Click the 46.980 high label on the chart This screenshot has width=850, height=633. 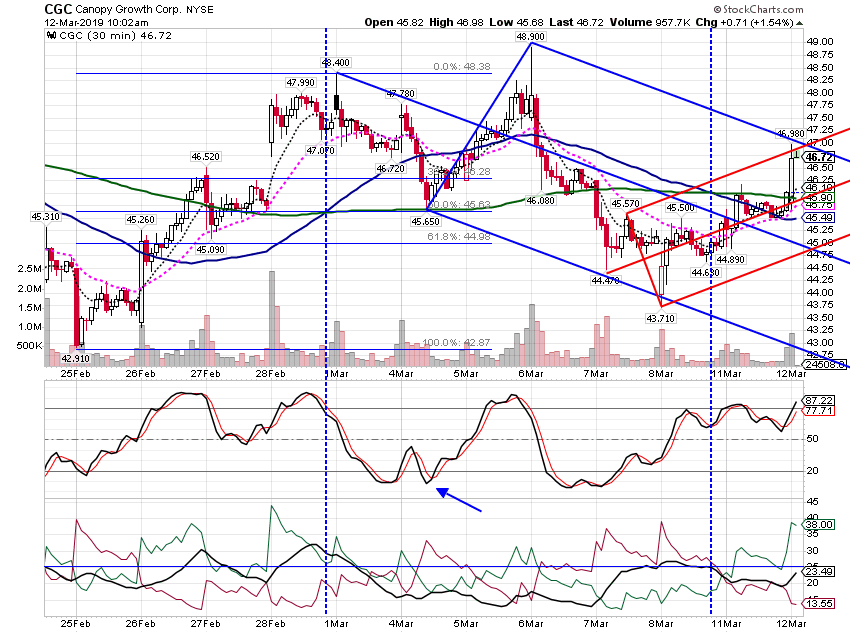(x=790, y=133)
